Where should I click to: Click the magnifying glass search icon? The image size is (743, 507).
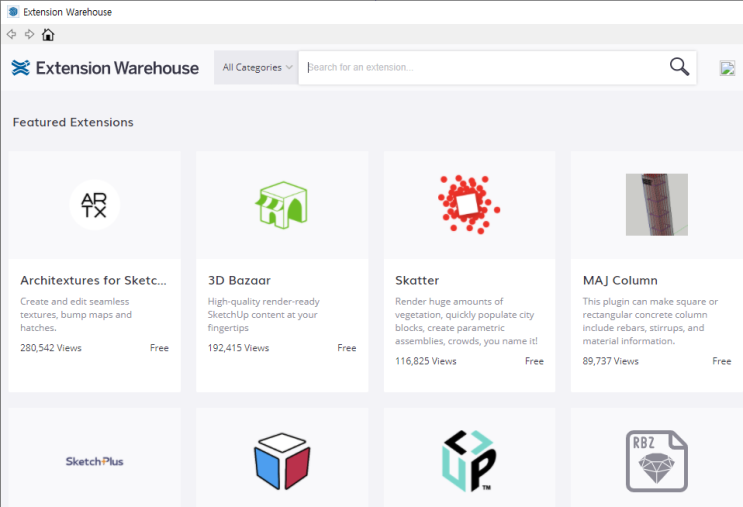pyautogui.click(x=679, y=67)
